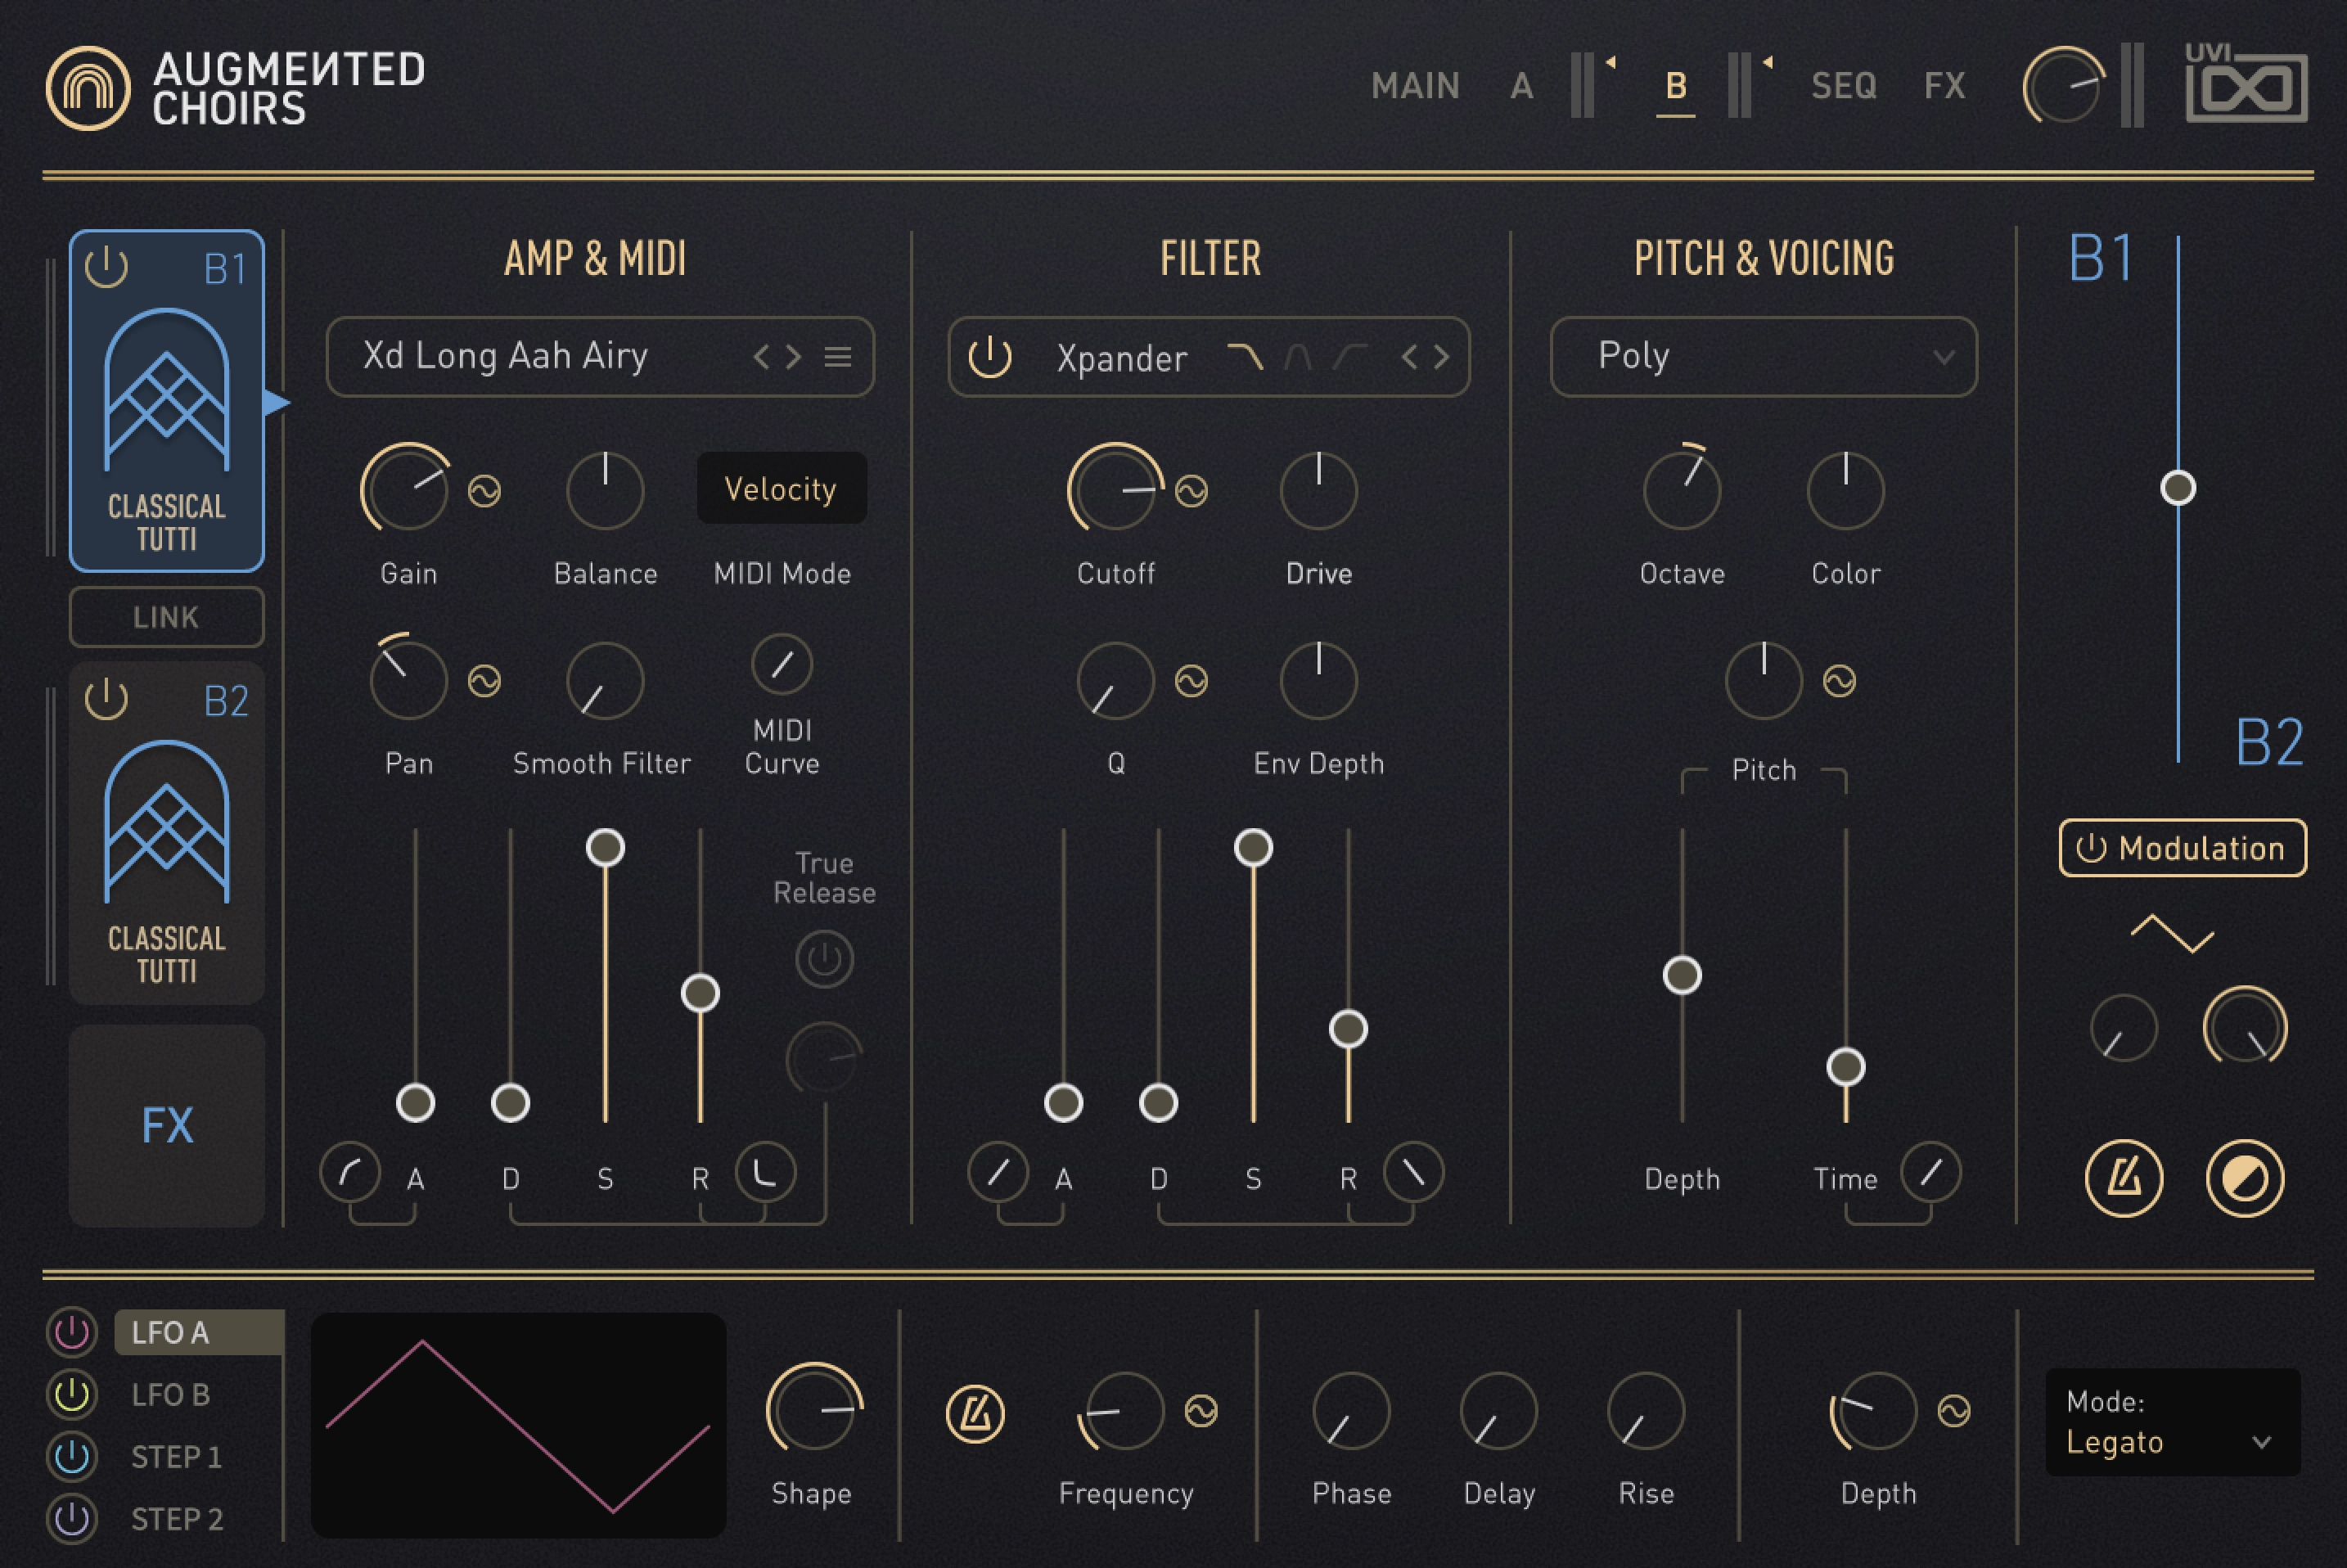Select the high-pass filter shape icon
This screenshot has height=1568, width=2347.
(1350, 357)
